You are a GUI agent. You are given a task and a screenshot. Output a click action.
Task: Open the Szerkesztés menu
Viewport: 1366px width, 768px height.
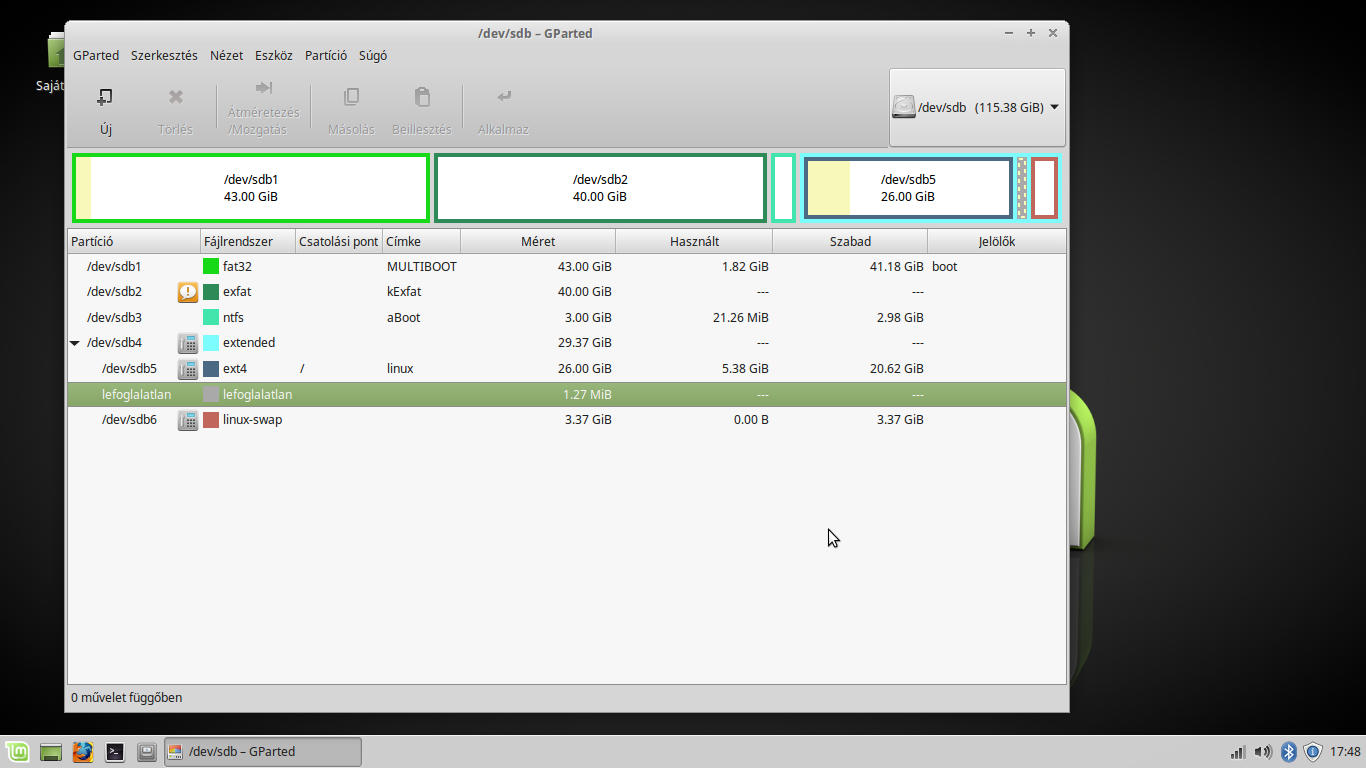click(164, 56)
